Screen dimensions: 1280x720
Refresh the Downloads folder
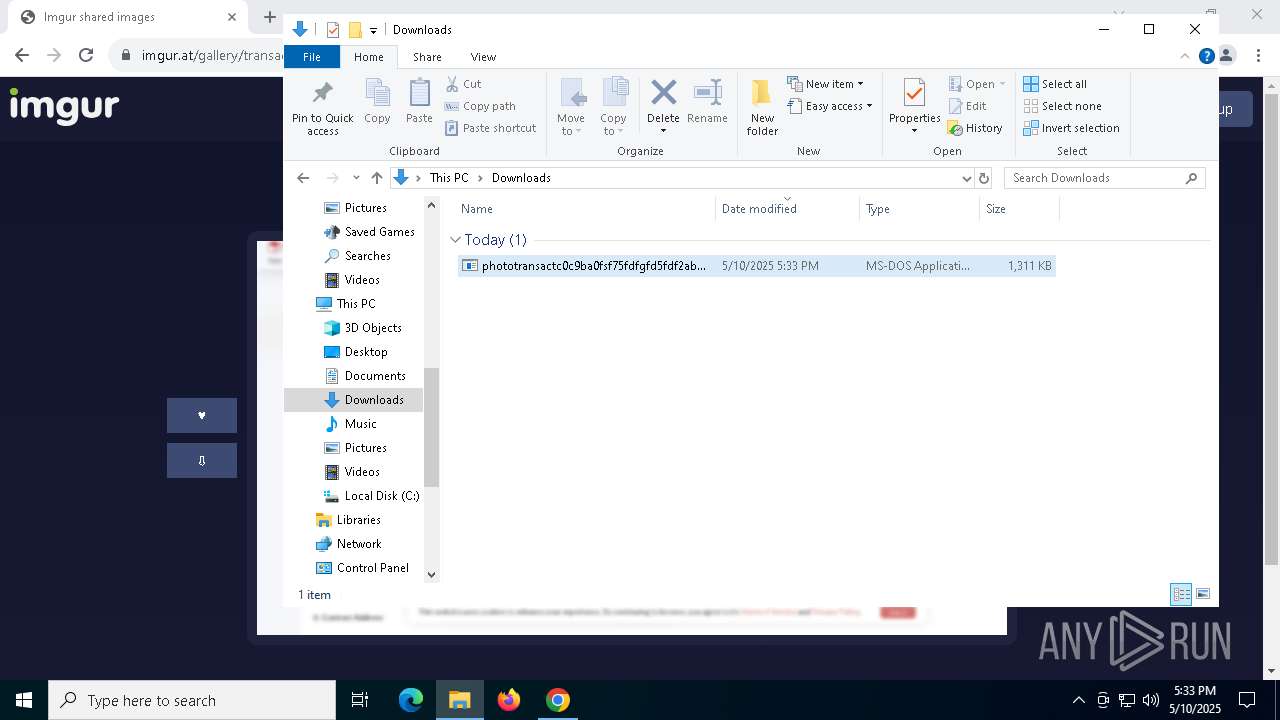984,178
